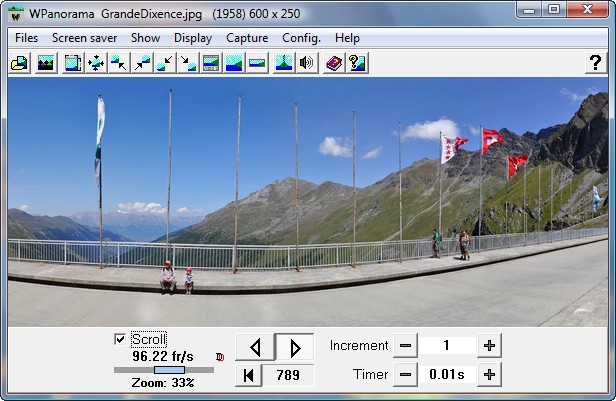The width and height of the screenshot is (616, 401).
Task: Jump to start with the rewind button
Action: (248, 375)
